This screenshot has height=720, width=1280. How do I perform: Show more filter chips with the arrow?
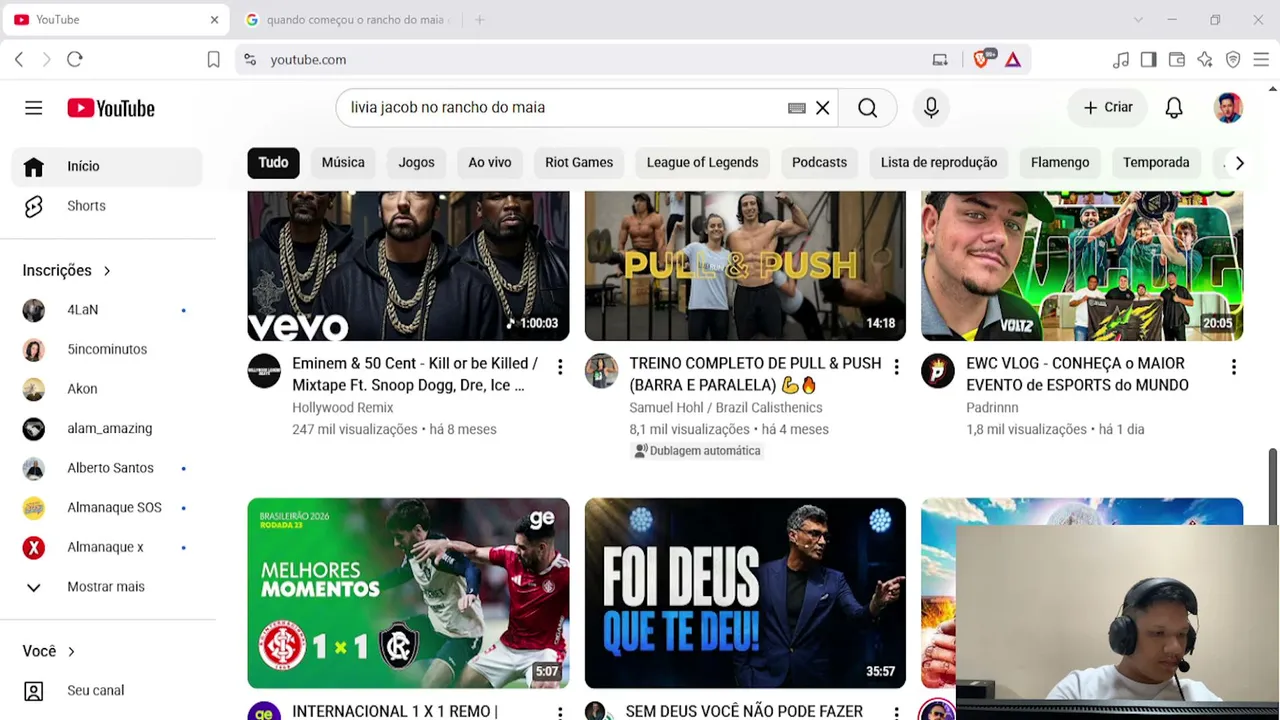[1239, 163]
